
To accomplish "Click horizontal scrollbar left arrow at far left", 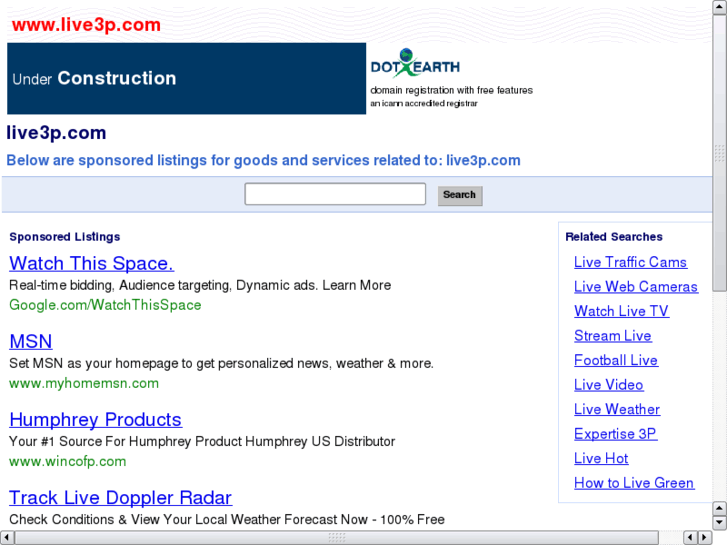I will (7, 538).
